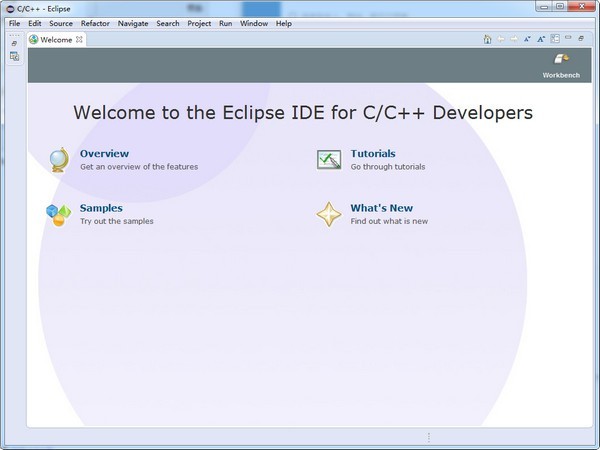Restore the Welcome view from the toolbar's far-right icon
The width and height of the screenshot is (600, 450).
click(x=581, y=38)
